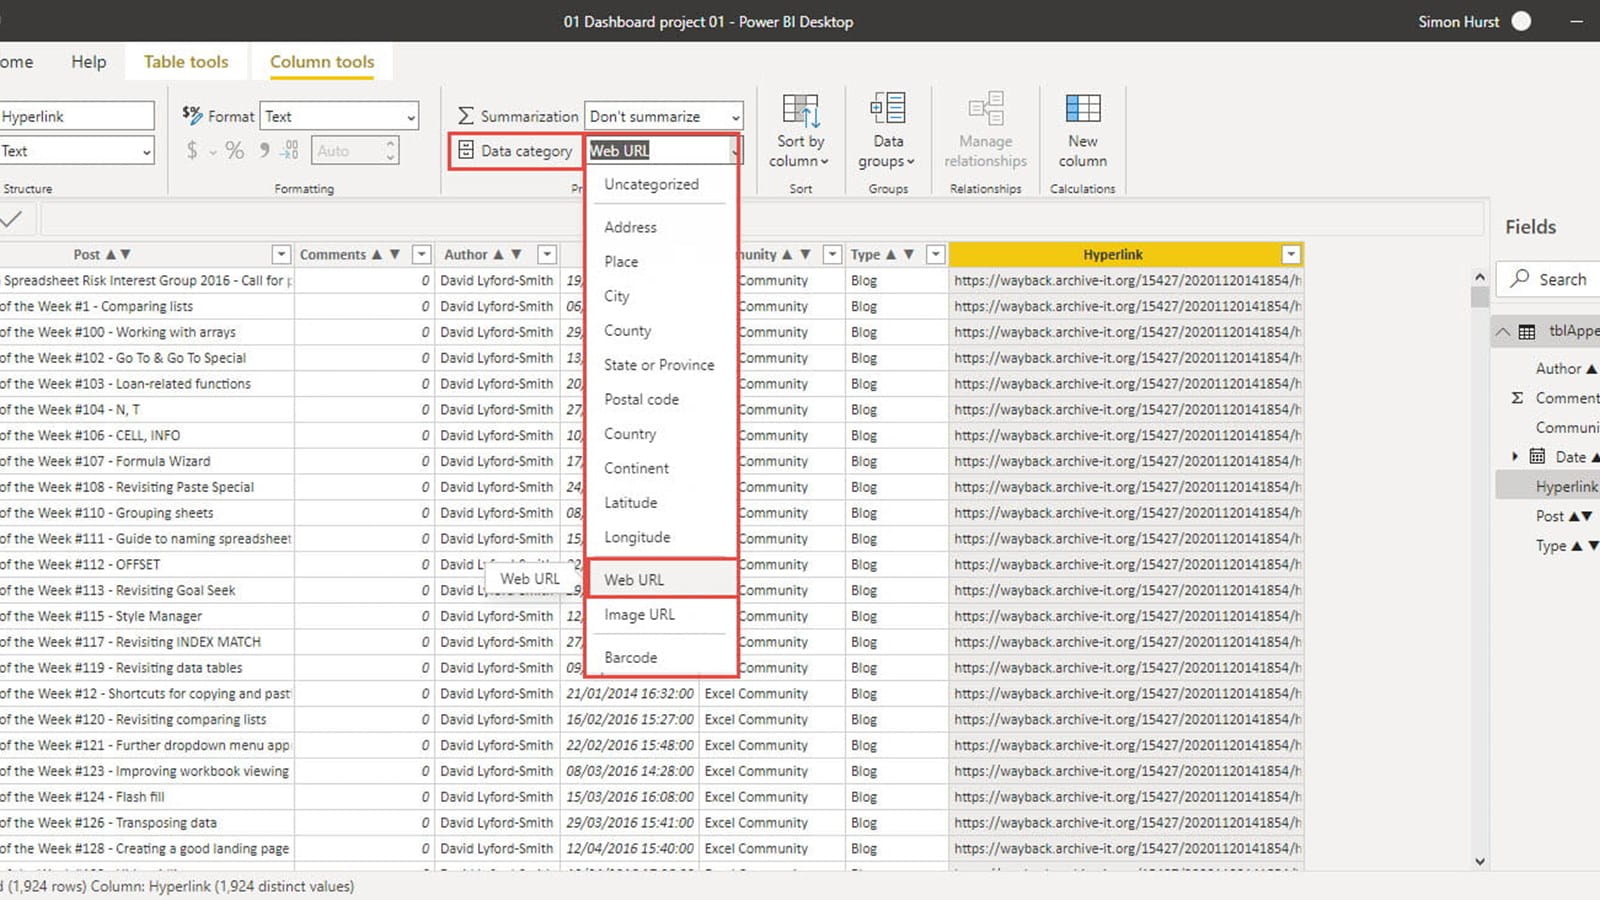
Task: Click the search magnifier in Fields pane
Action: pos(1520,279)
